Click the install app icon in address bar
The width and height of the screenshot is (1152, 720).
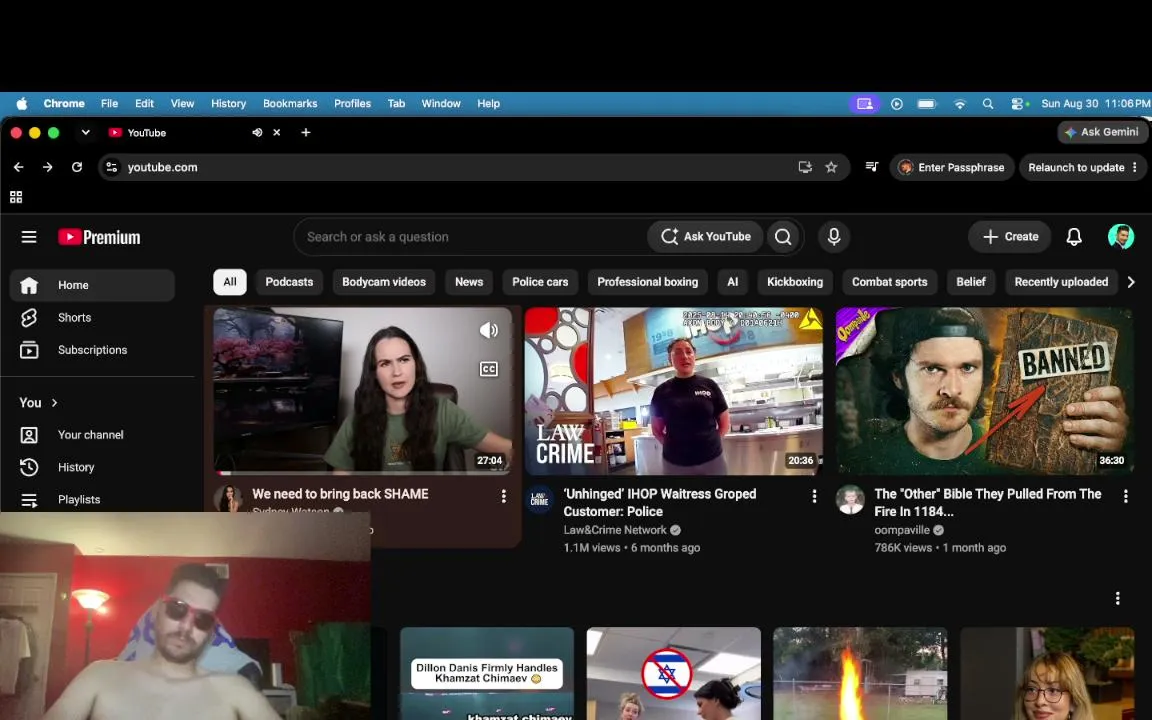point(805,168)
